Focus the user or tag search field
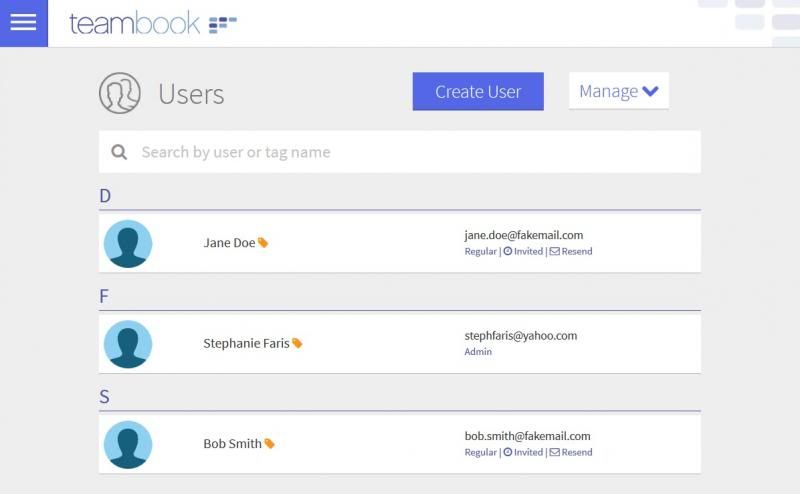The width and height of the screenshot is (800, 494). 399,152
